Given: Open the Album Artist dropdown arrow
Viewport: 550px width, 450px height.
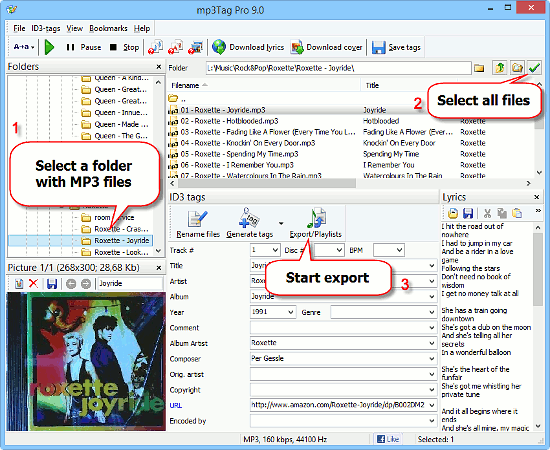Looking at the screenshot, I should click(x=432, y=343).
